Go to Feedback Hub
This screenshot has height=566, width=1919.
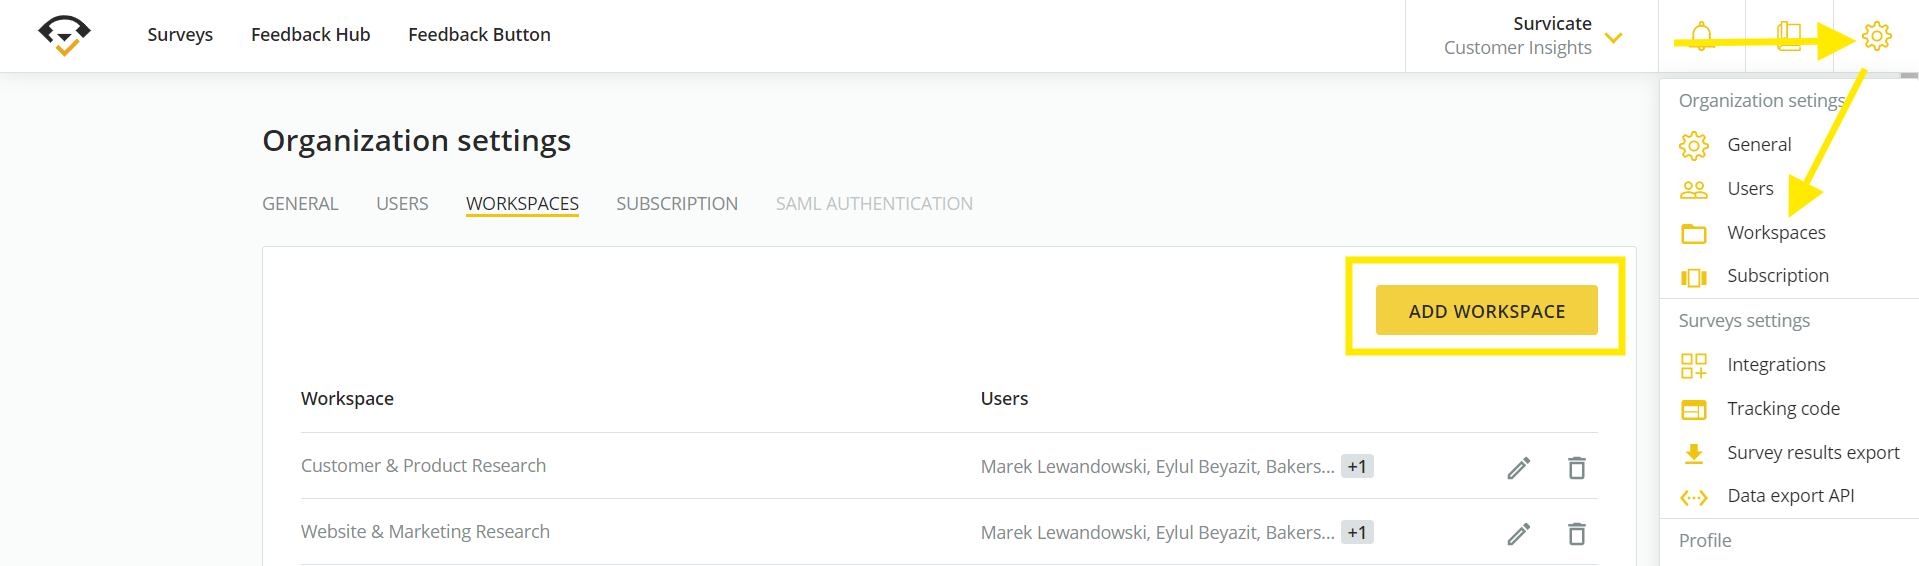pos(311,35)
